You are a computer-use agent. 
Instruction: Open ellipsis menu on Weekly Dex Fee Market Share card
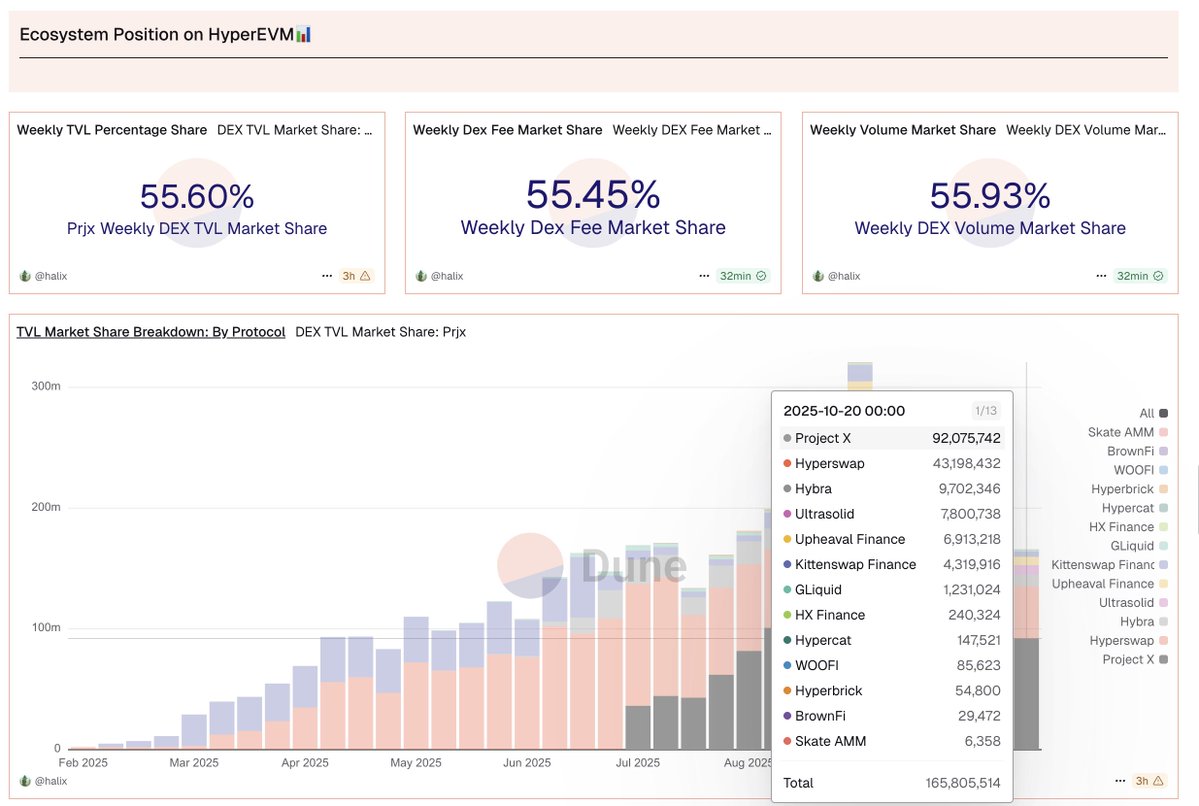click(704, 276)
